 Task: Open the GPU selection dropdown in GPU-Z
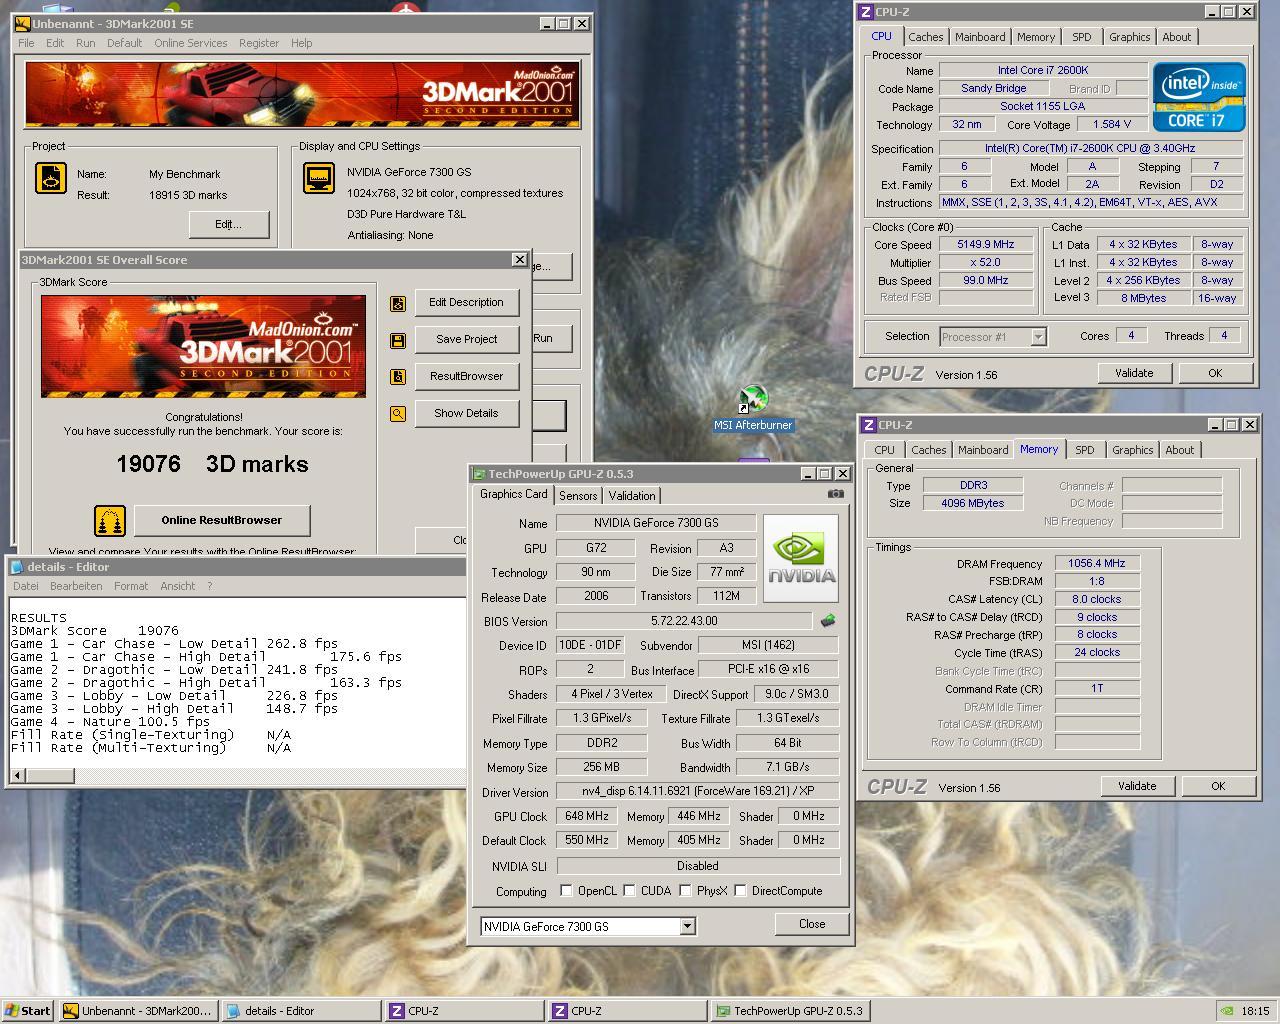[687, 927]
